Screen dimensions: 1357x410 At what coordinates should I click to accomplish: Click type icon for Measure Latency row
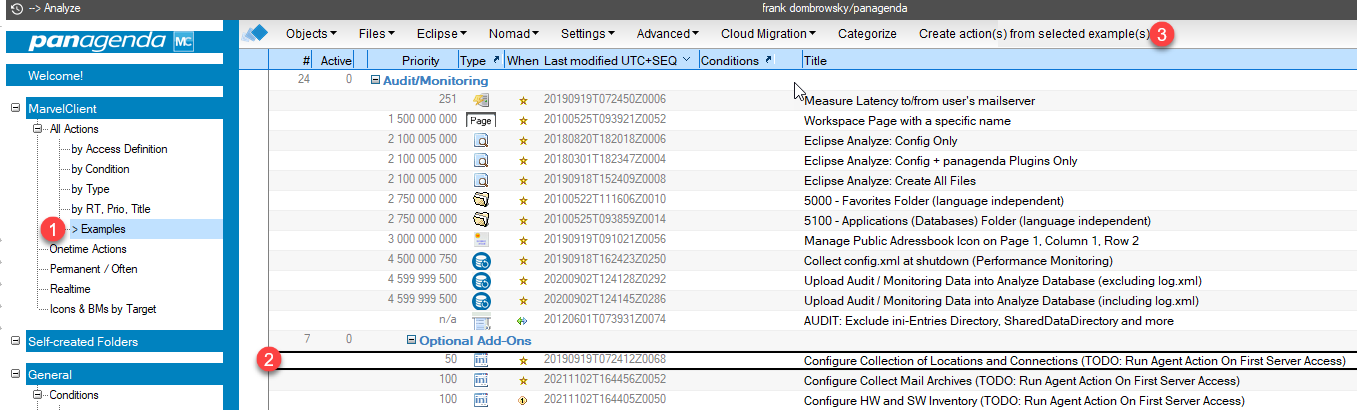(481, 100)
